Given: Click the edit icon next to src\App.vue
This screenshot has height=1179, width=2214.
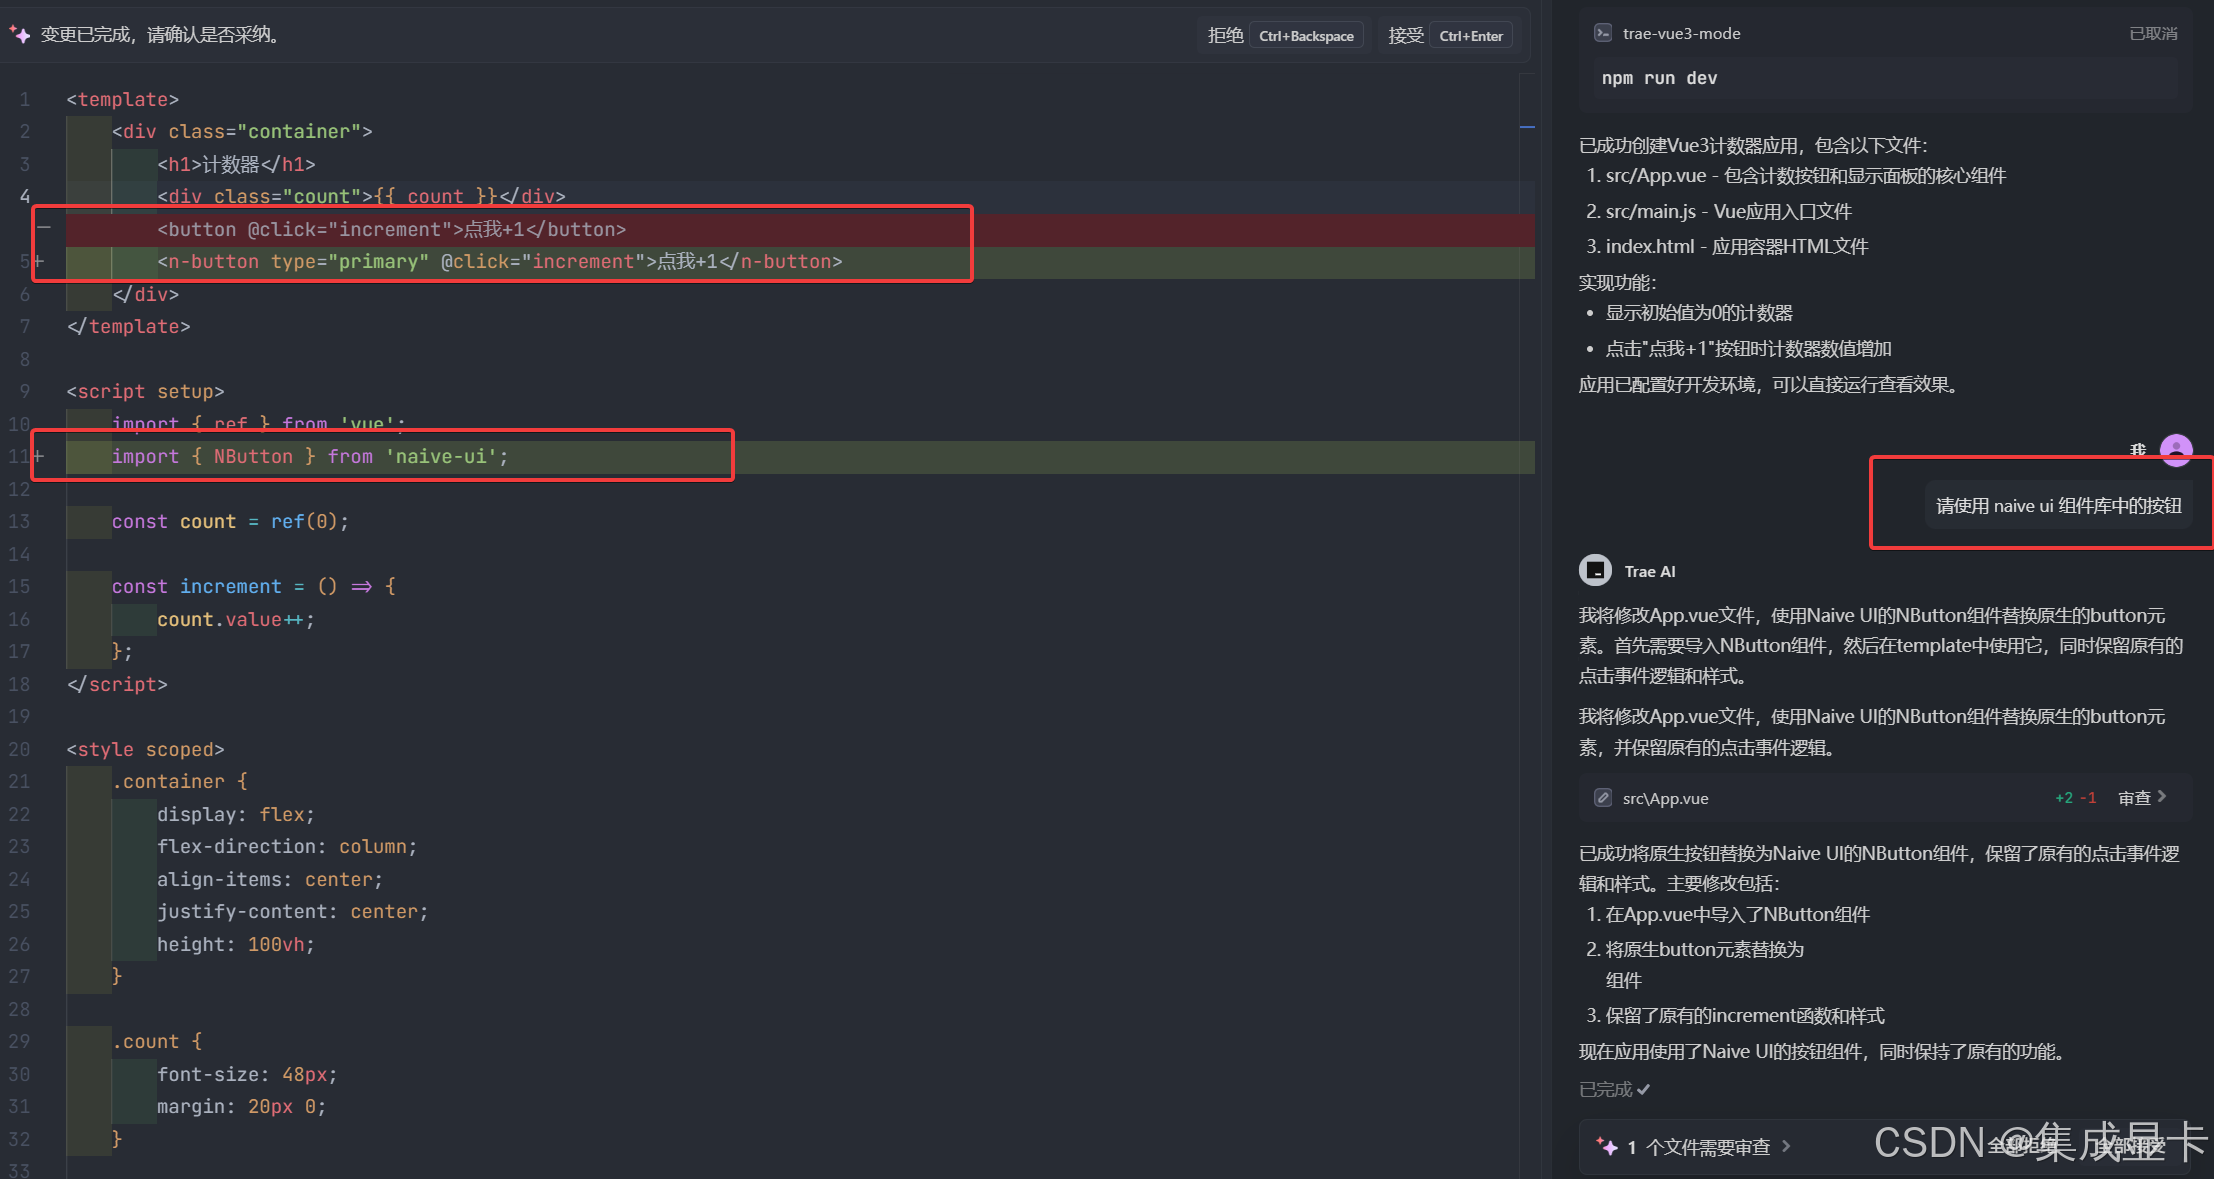Looking at the screenshot, I should (x=1602, y=798).
